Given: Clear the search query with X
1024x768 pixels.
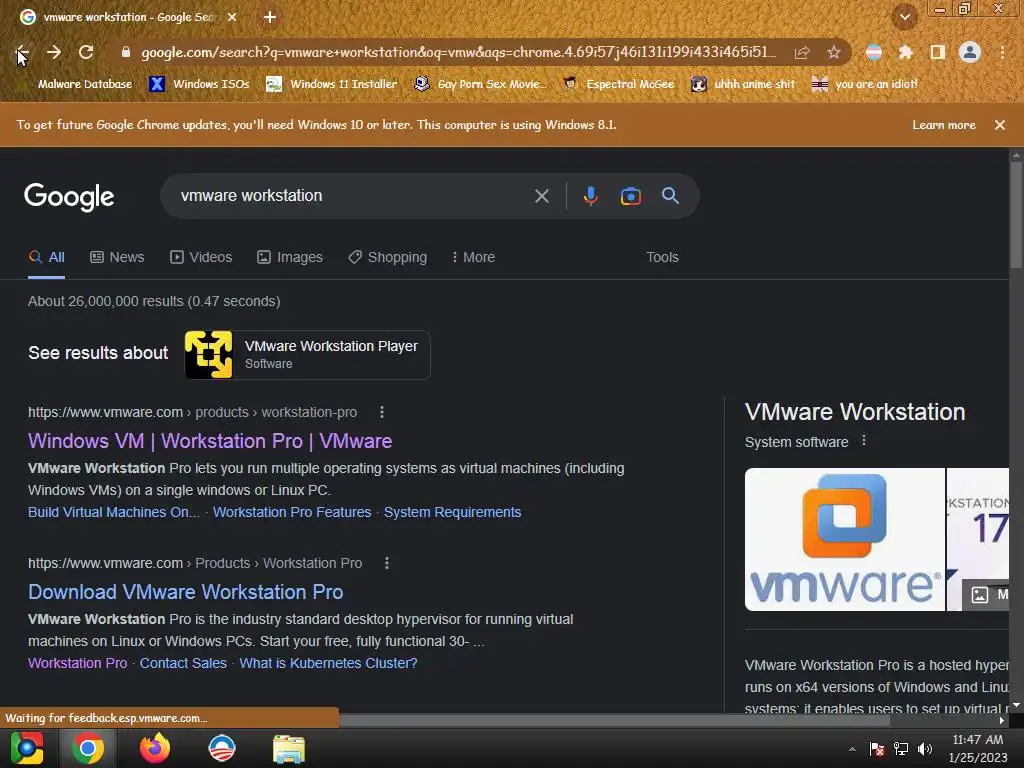Looking at the screenshot, I should 541,196.
